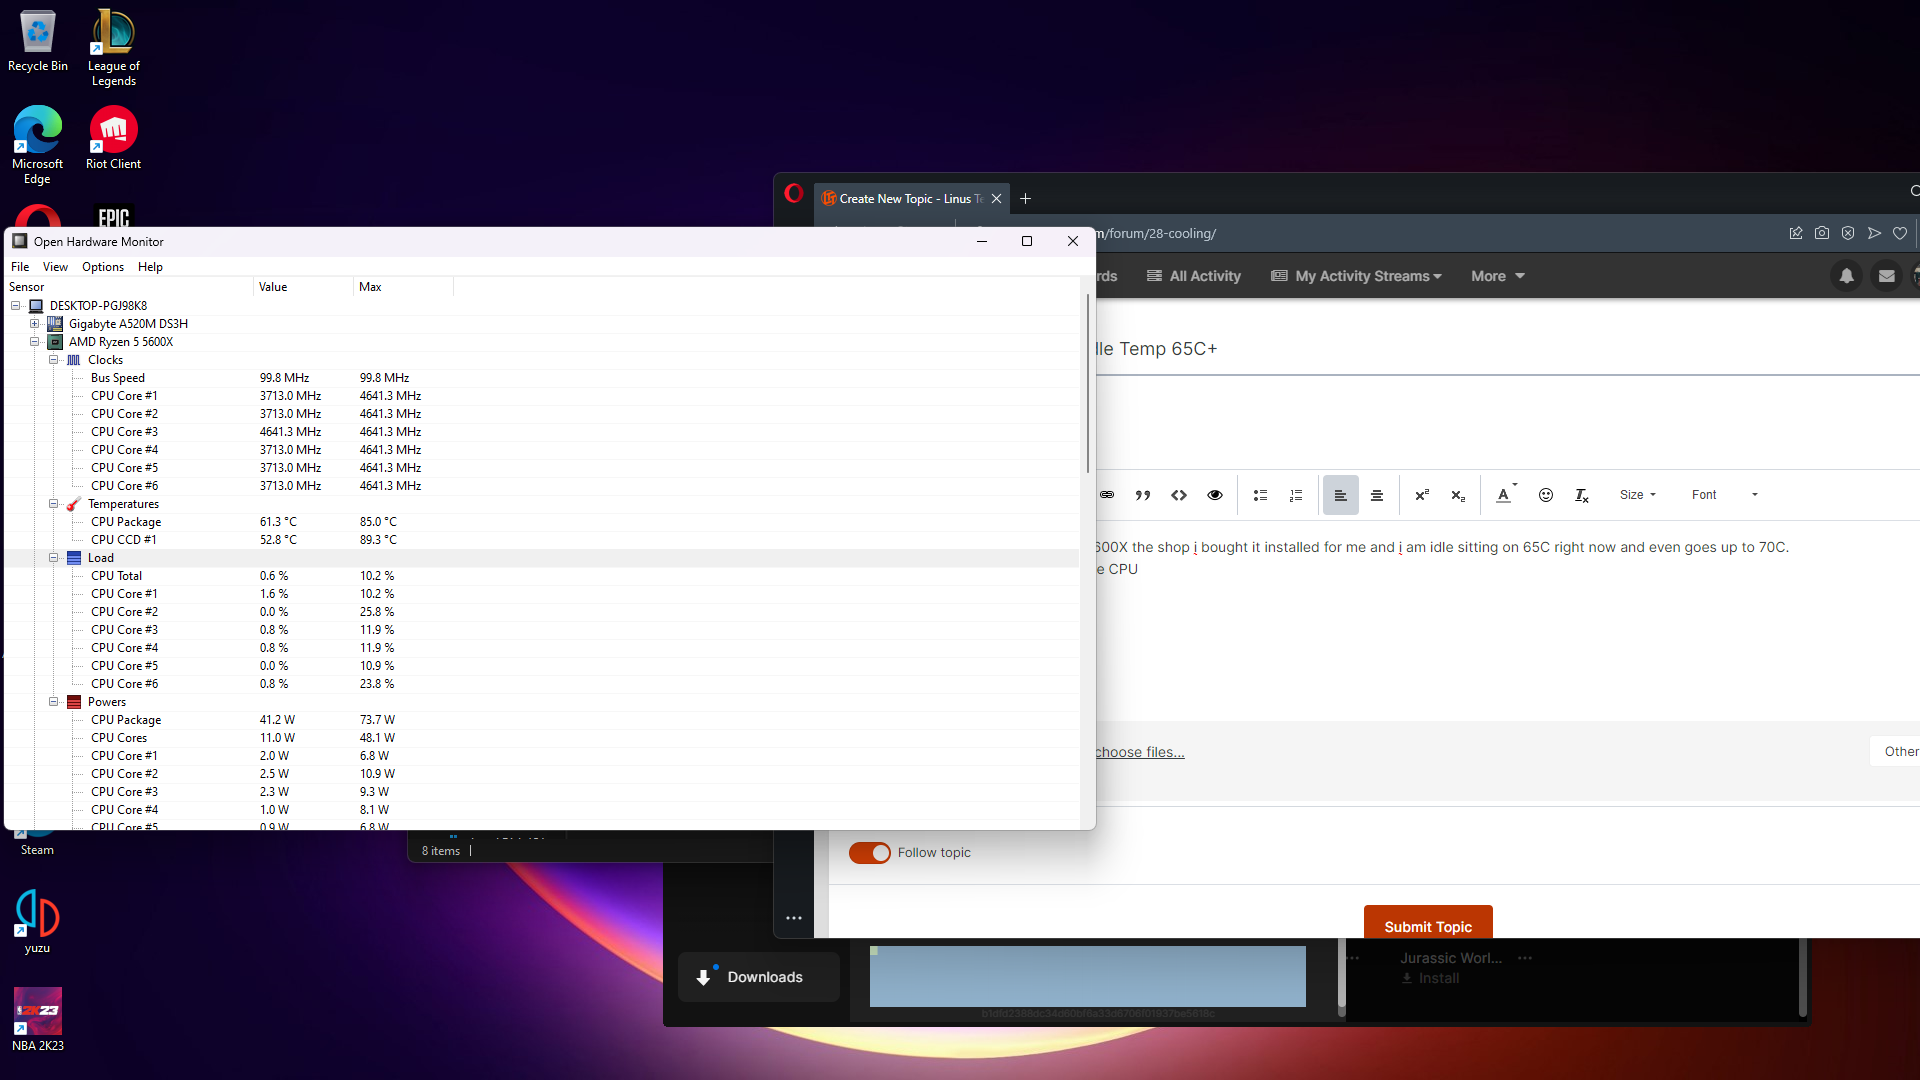
Task: Open the text color dropdown
Action: (x=1506, y=495)
